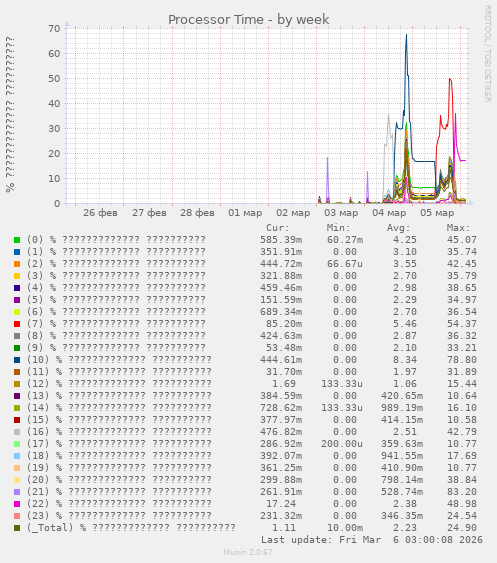Click the '04 мар' x-axis date label
This screenshot has height=563, width=497.
(x=389, y=213)
